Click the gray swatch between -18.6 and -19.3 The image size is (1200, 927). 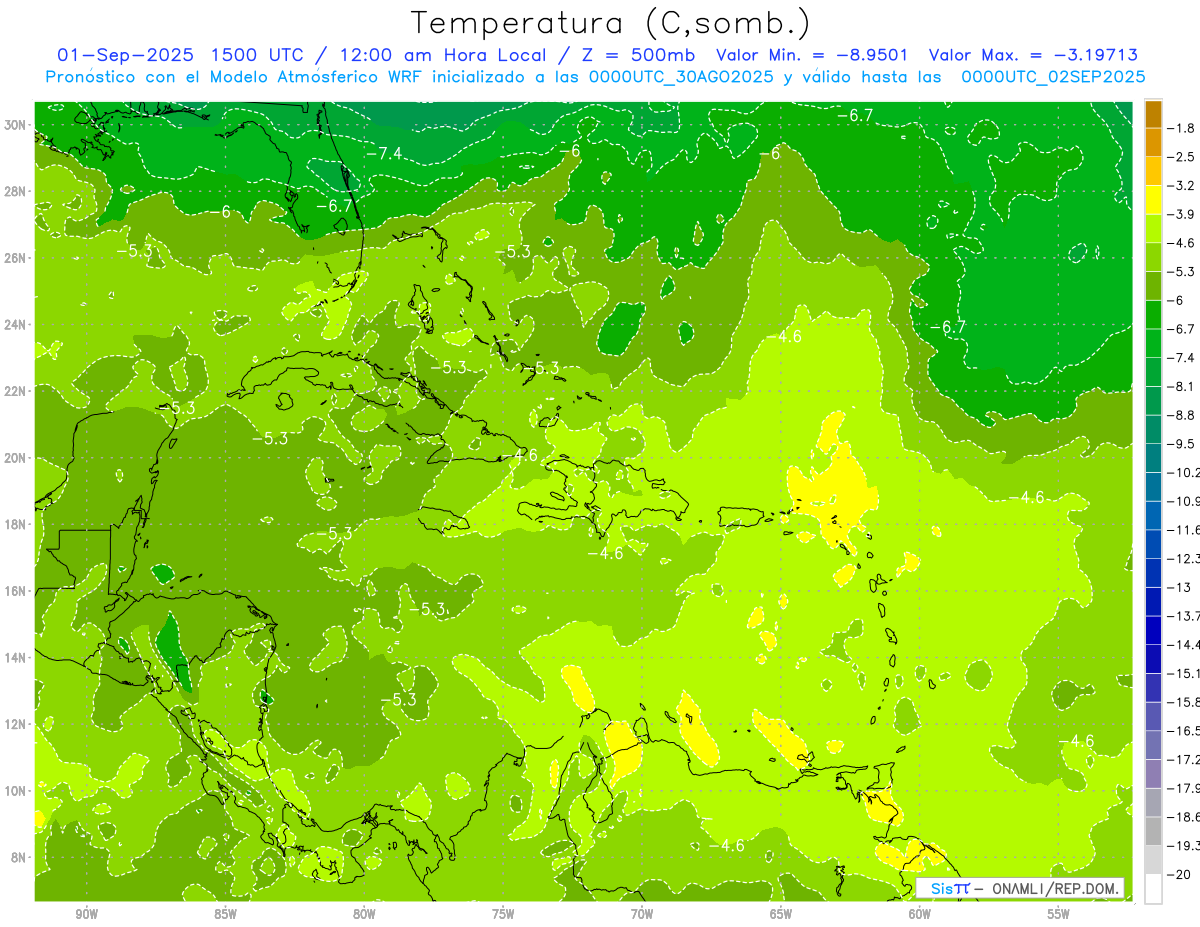pyautogui.click(x=1153, y=831)
